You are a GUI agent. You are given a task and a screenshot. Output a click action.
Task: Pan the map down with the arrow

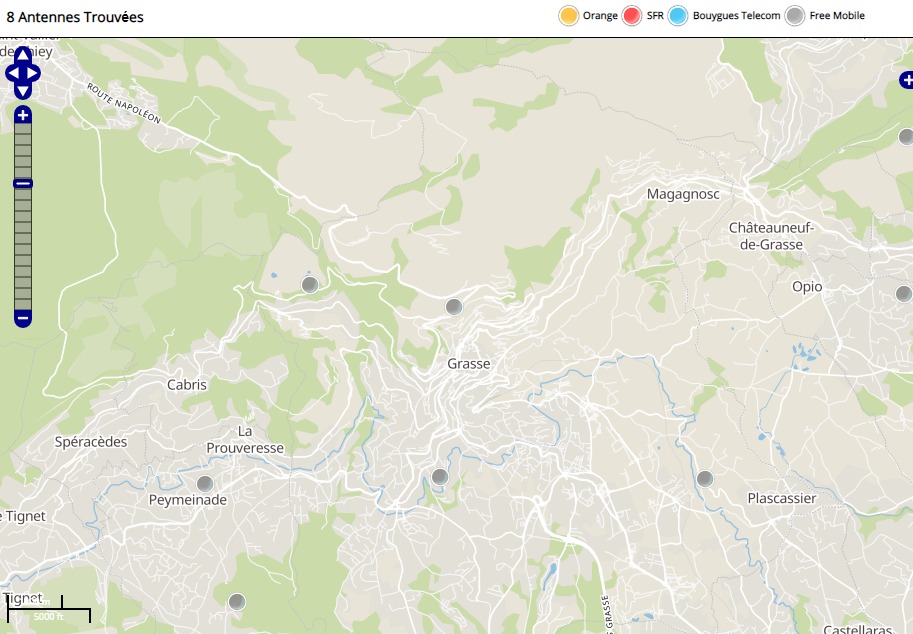(22, 91)
